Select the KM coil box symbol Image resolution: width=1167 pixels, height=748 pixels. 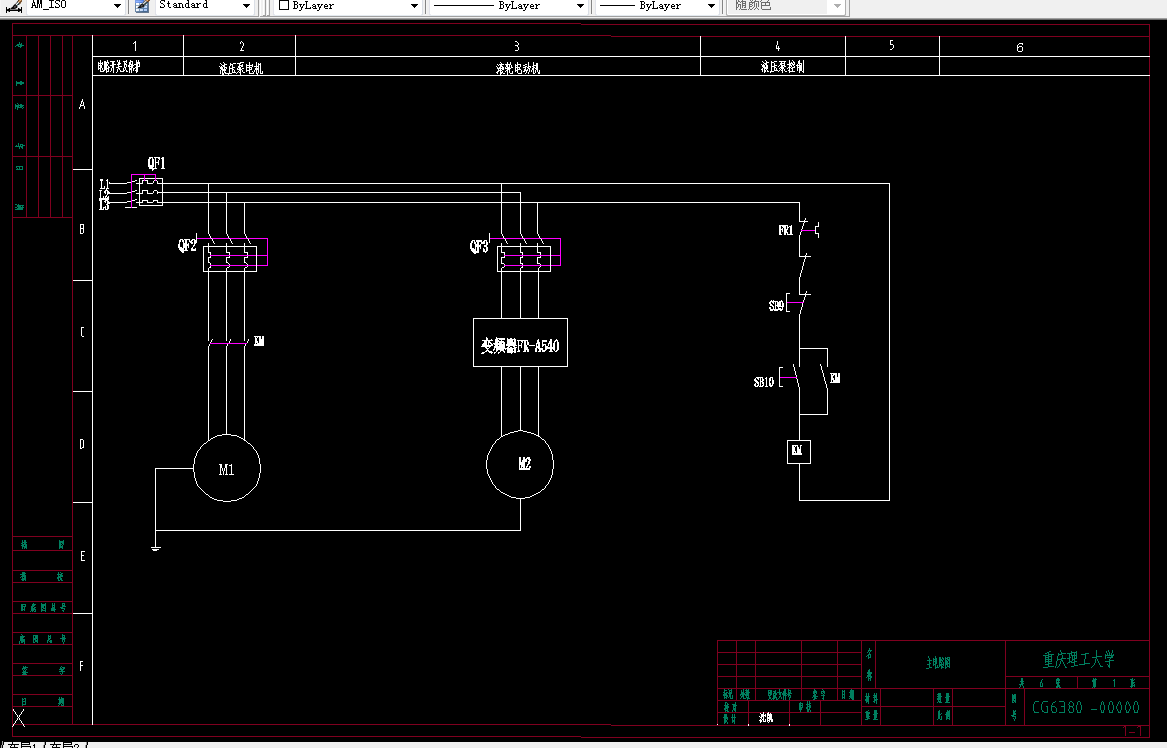799,451
